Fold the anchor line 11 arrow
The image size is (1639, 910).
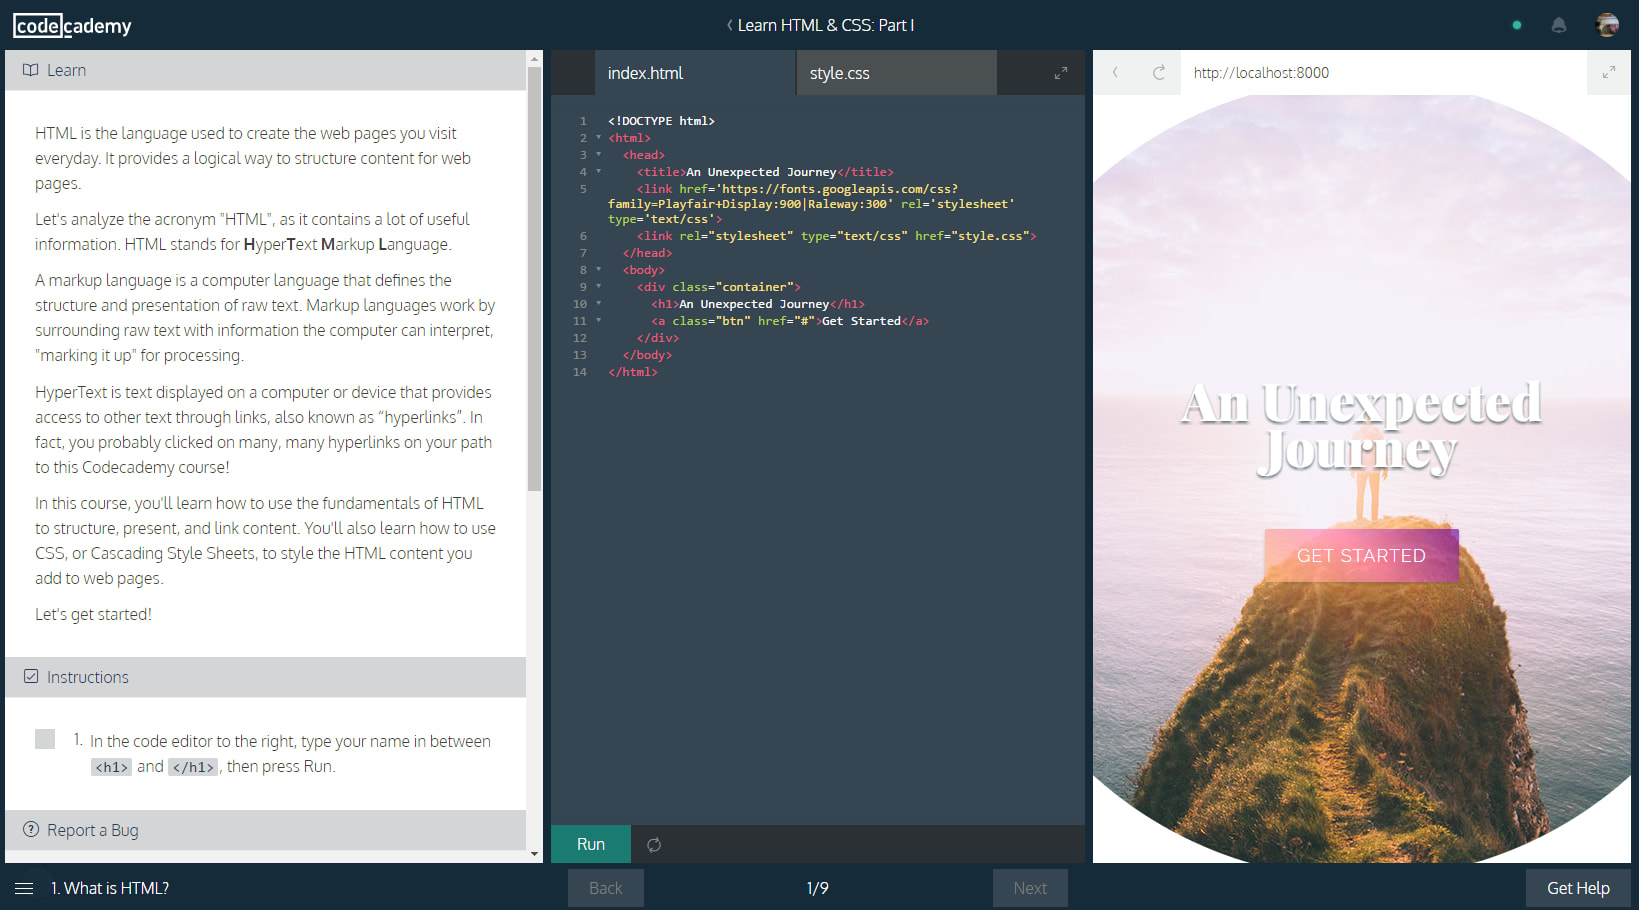pos(599,320)
